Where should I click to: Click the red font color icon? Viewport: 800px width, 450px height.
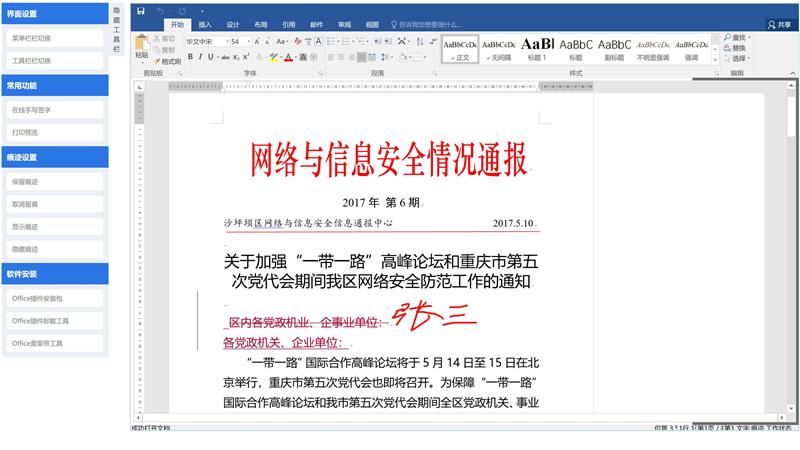[288, 57]
